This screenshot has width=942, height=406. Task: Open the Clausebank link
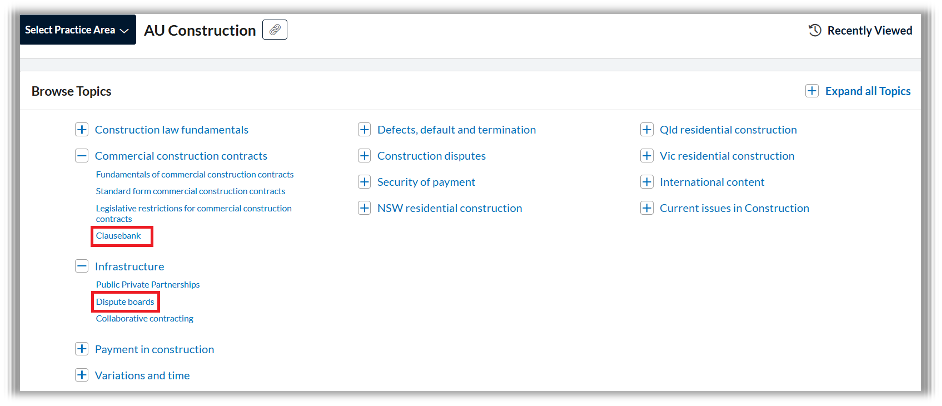coord(119,236)
